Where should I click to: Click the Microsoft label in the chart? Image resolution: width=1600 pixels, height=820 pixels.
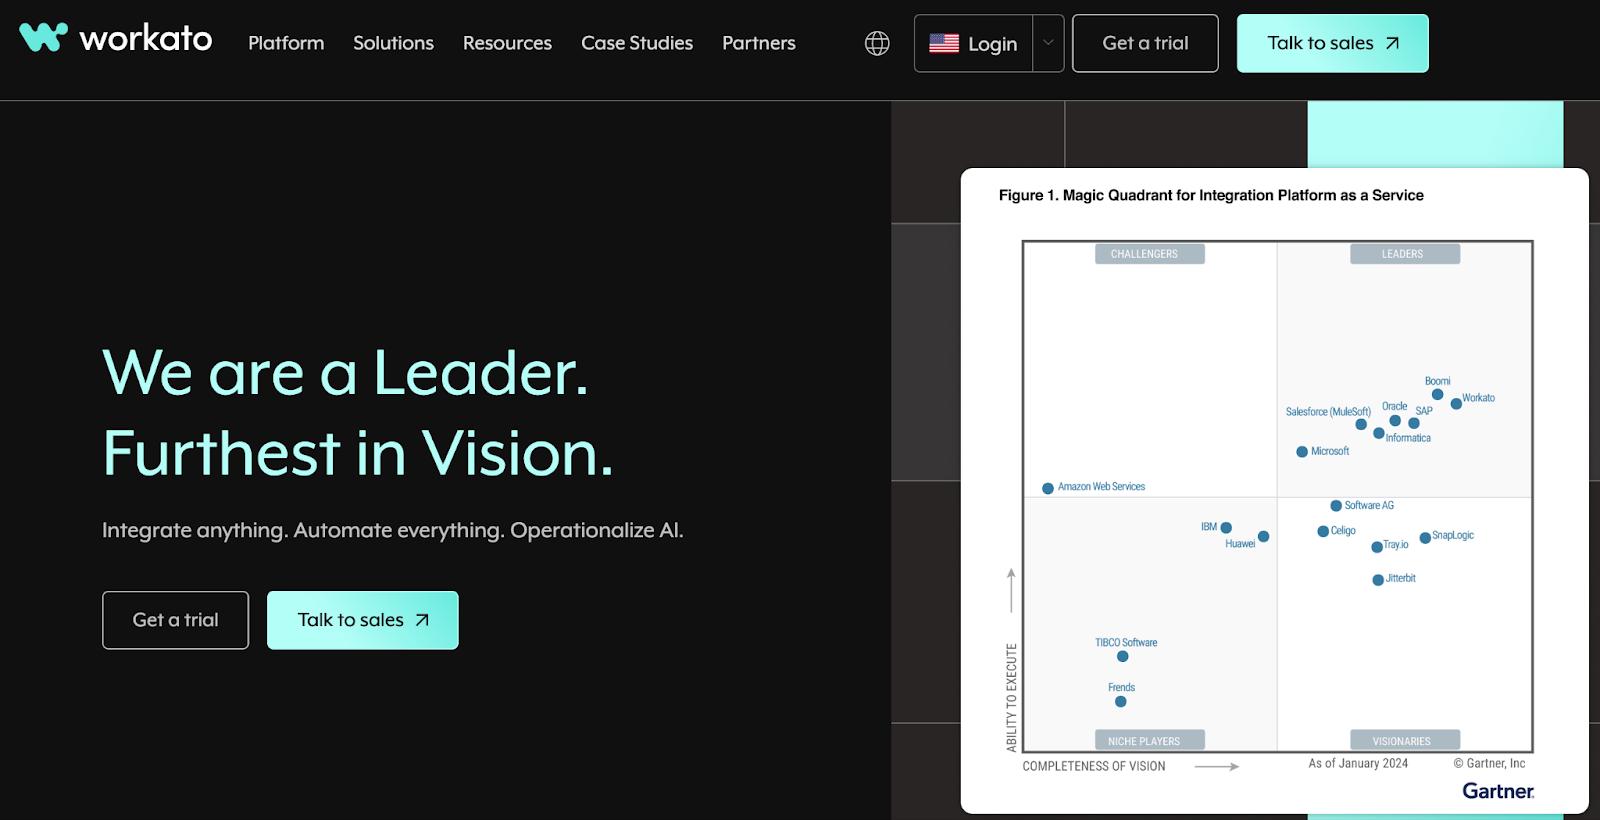point(1330,451)
